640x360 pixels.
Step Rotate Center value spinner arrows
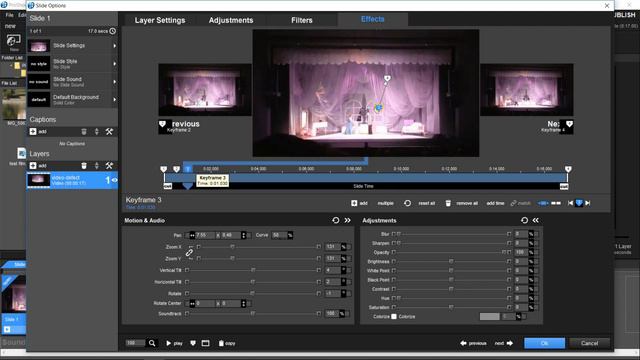click(244, 303)
